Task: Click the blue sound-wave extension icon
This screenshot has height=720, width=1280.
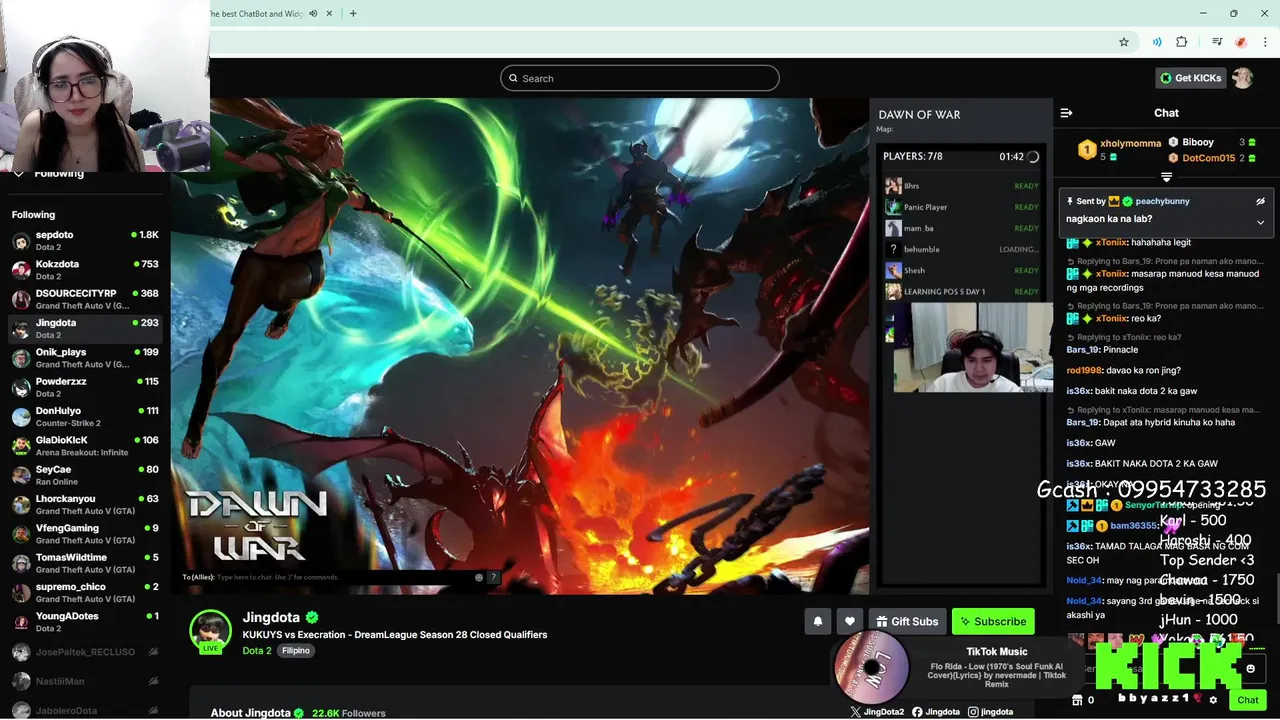Action: tap(1157, 42)
